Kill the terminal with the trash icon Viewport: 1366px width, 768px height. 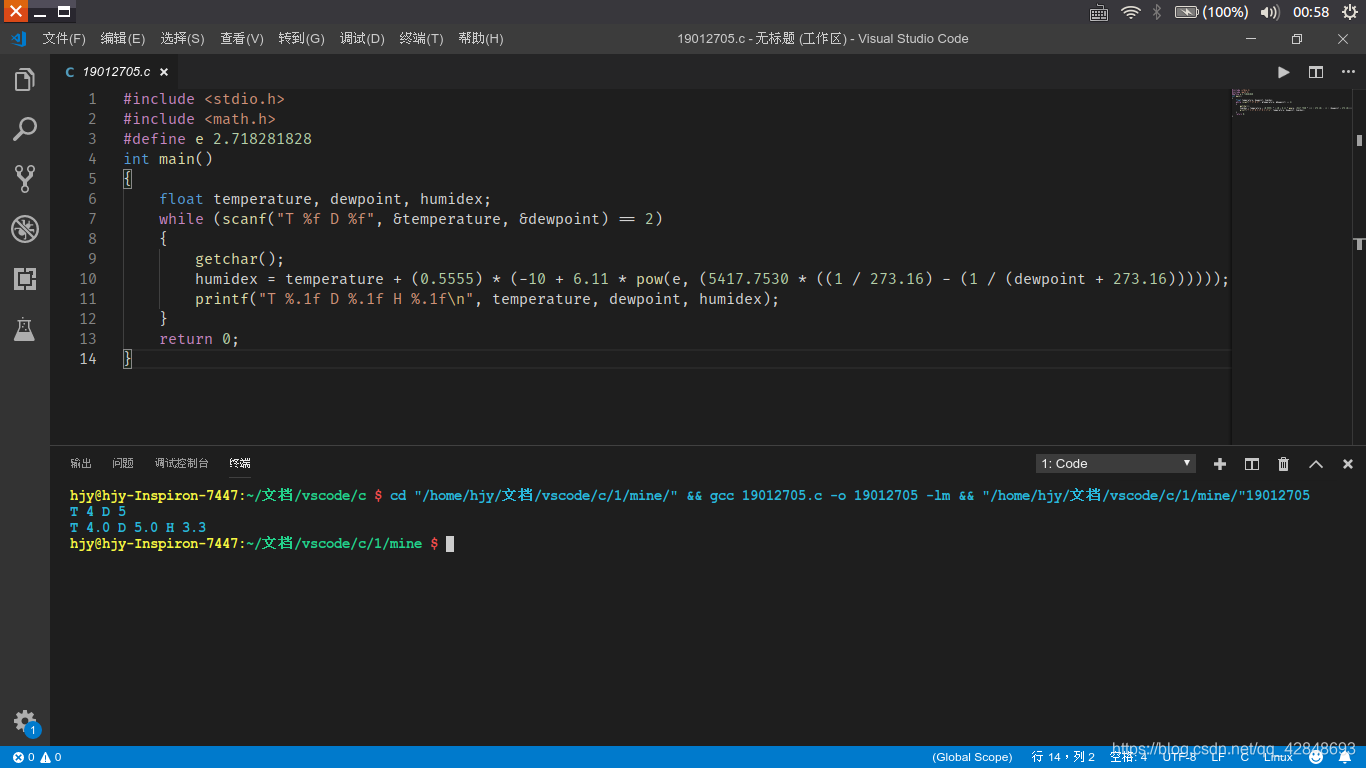click(x=1283, y=463)
